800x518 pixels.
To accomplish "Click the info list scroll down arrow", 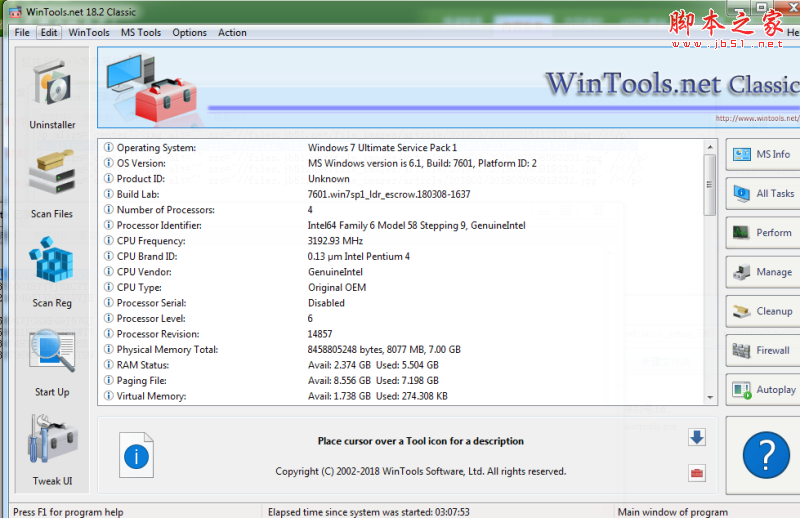I will coord(710,398).
